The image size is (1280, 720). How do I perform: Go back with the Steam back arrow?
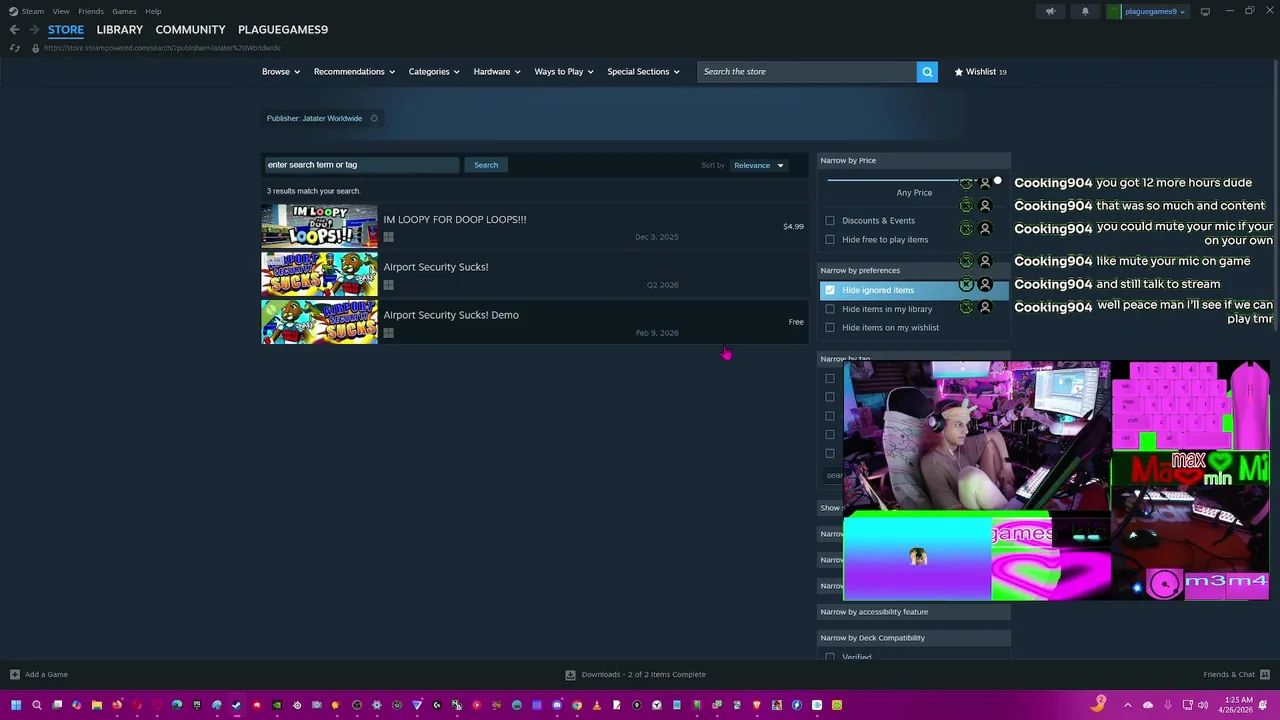pyautogui.click(x=14, y=30)
